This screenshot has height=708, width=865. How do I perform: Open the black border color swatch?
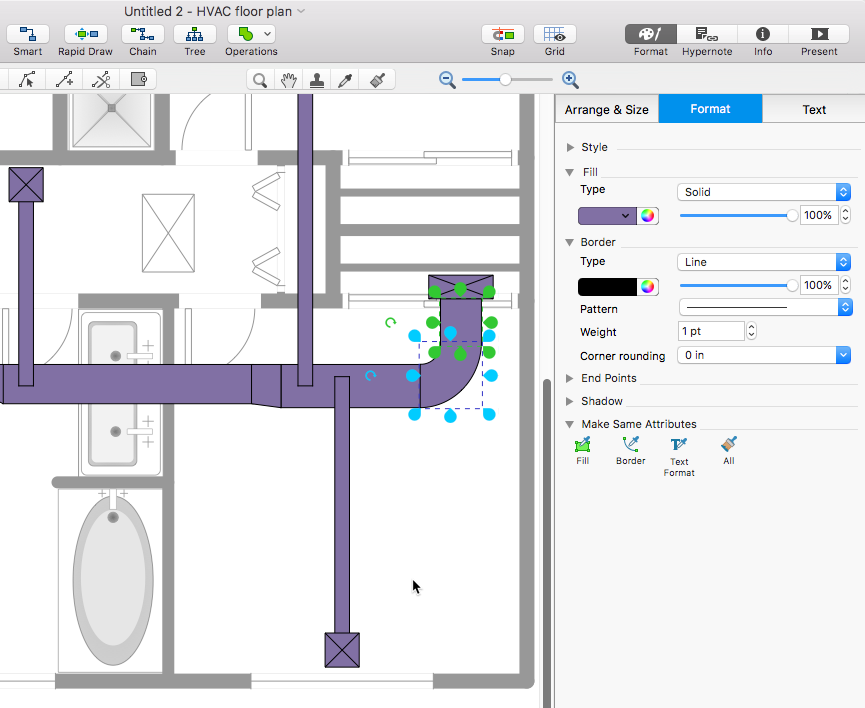pos(607,287)
